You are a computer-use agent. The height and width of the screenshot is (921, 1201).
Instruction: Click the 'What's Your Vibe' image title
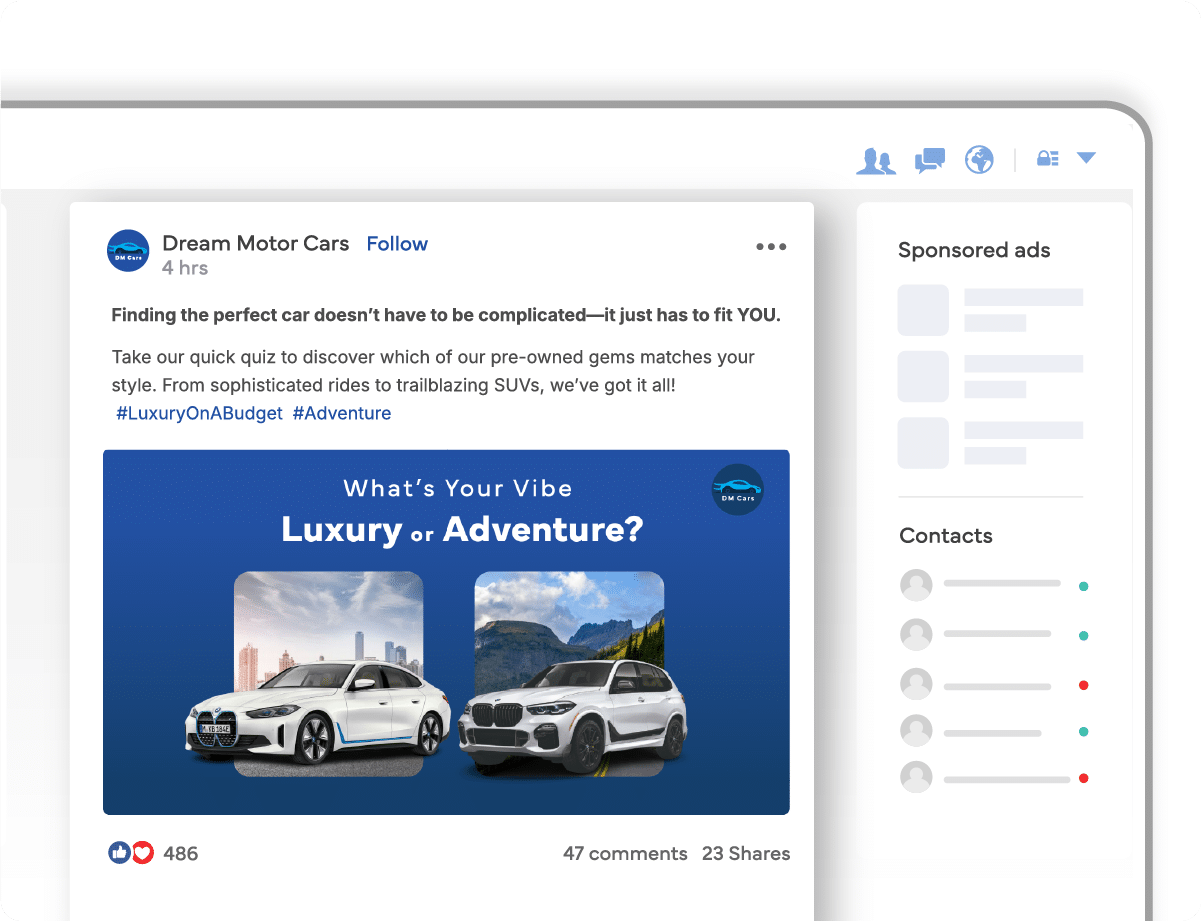click(458, 489)
